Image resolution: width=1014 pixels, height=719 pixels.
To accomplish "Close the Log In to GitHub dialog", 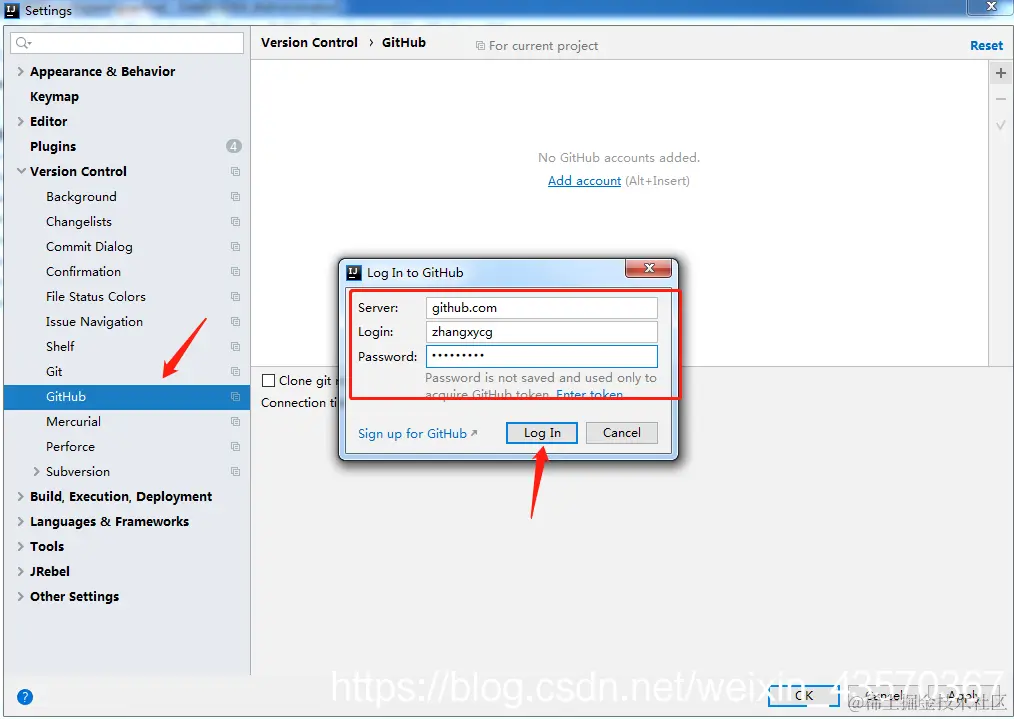I will tap(650, 268).
